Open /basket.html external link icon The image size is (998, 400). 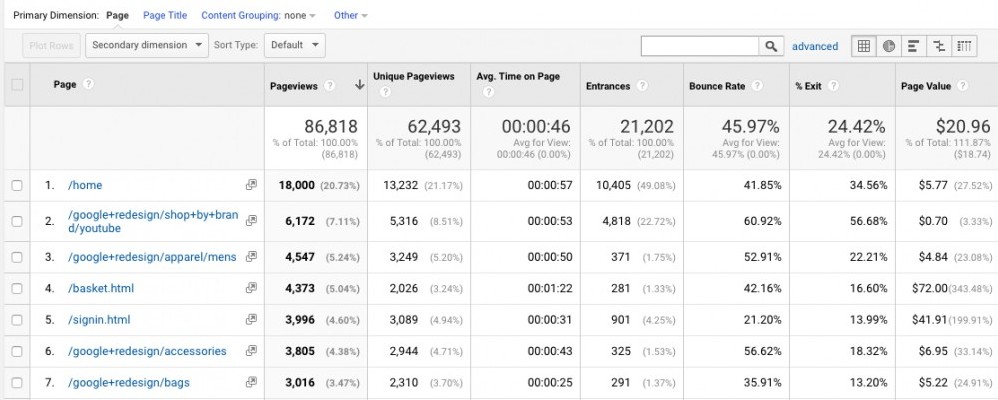(251, 288)
